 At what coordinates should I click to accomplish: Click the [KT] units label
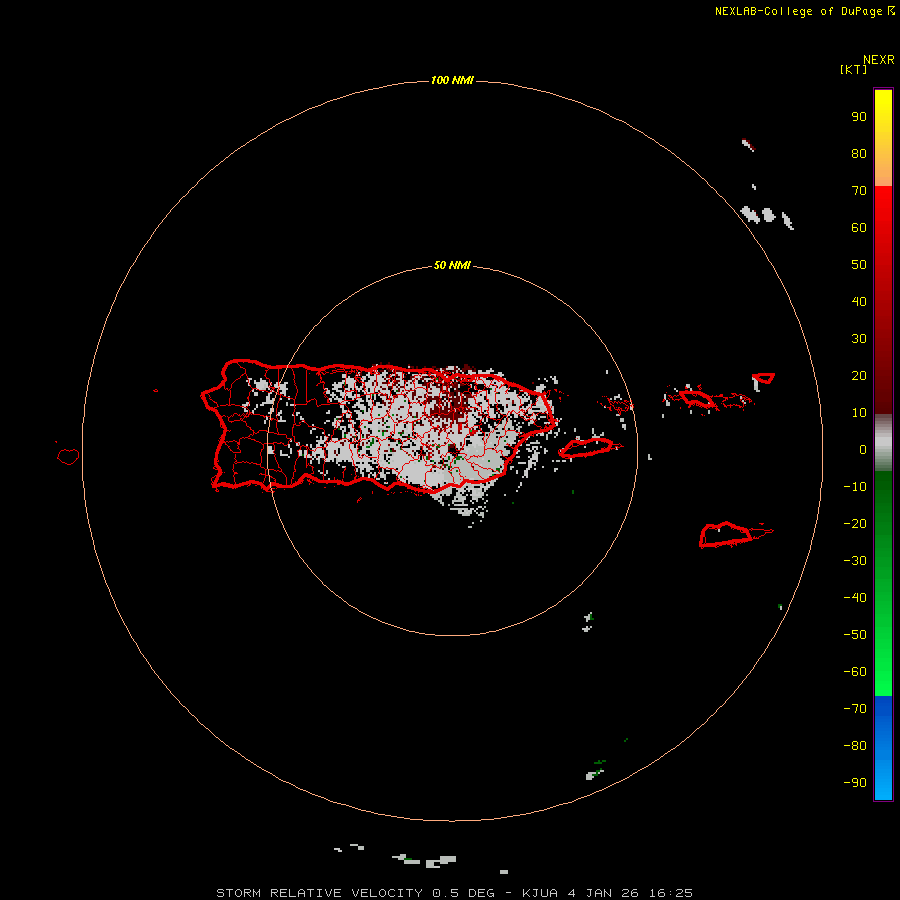(853, 69)
